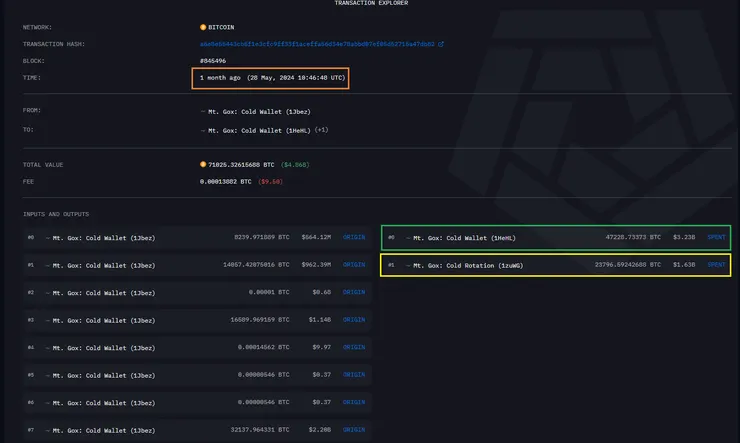Click the amount 8239.971889 BTC

(x=262, y=237)
